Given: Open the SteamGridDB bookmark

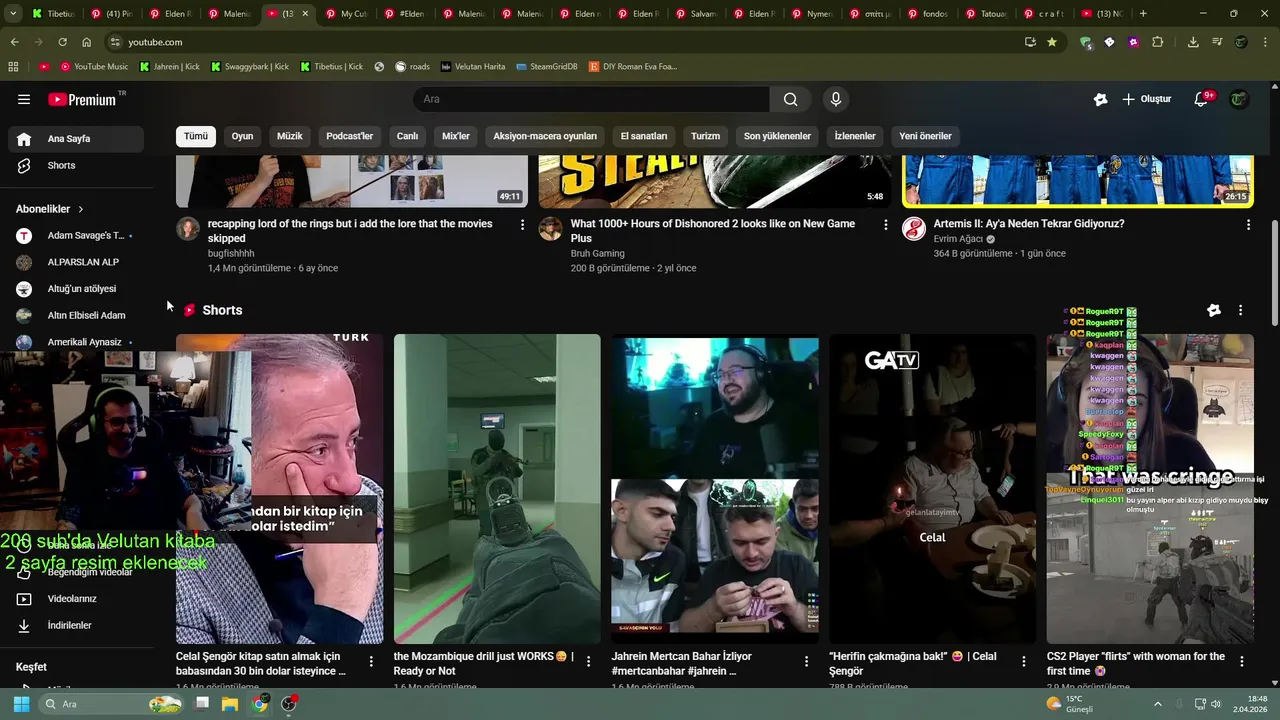Looking at the screenshot, I should [x=547, y=67].
